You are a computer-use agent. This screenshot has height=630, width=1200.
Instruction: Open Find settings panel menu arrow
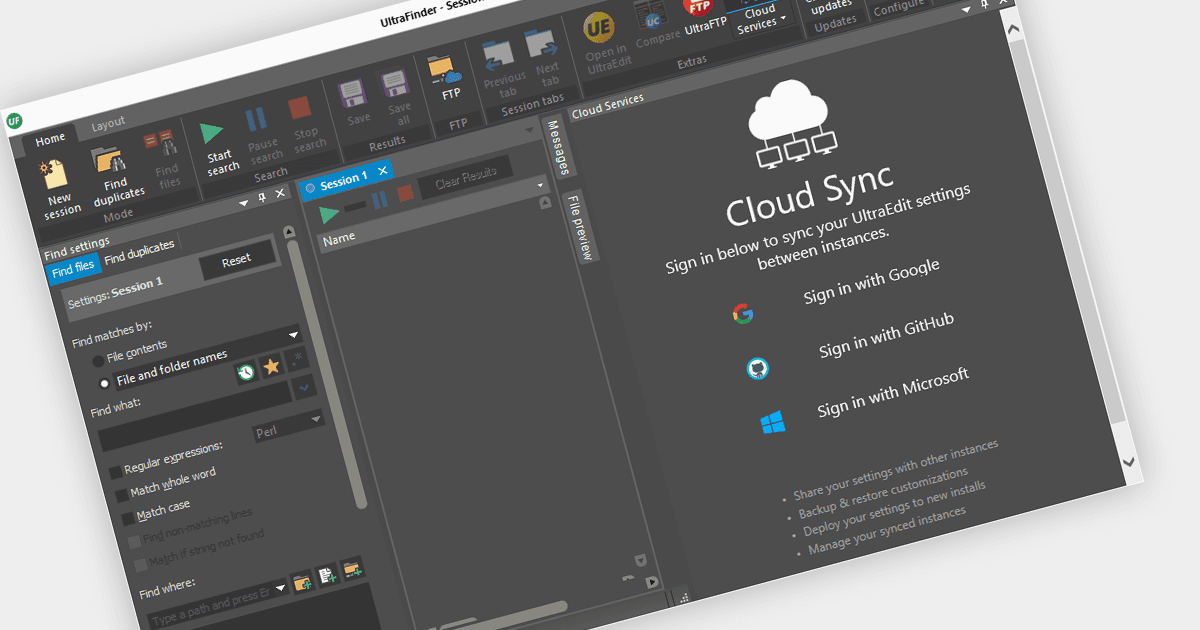(244, 203)
